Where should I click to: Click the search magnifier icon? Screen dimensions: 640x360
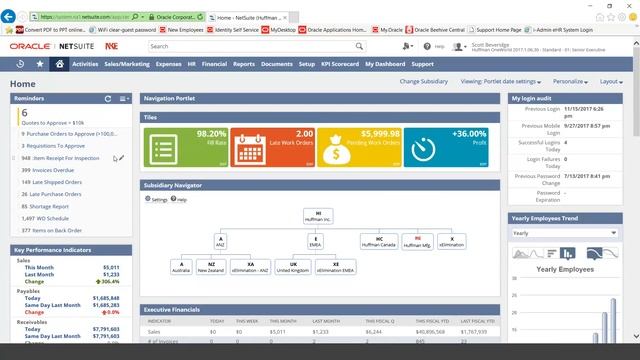click(x=359, y=46)
